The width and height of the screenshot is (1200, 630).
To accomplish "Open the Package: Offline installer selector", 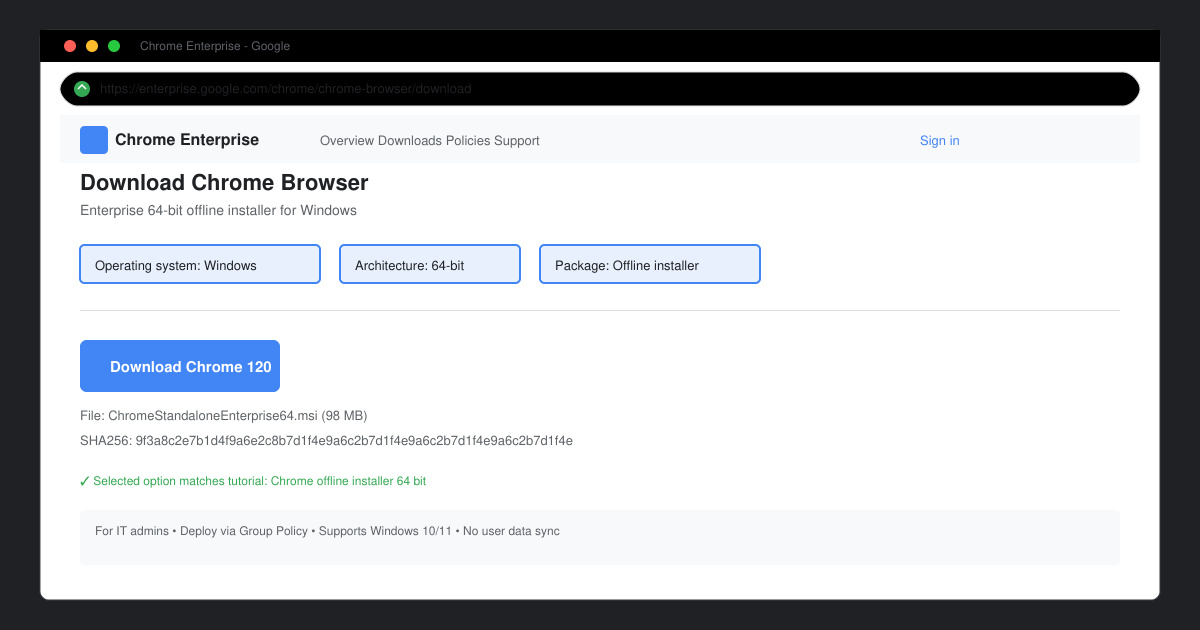I will point(650,264).
